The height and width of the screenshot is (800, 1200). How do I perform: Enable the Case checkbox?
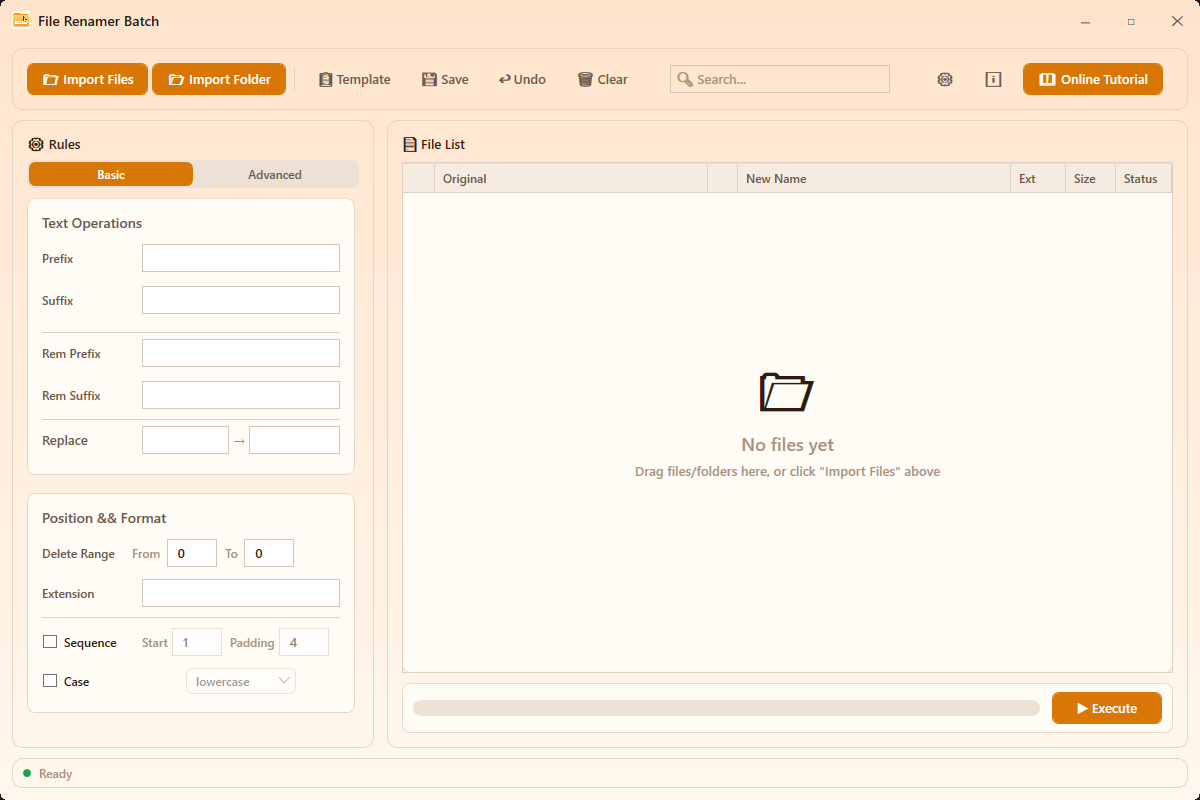pyautogui.click(x=50, y=681)
